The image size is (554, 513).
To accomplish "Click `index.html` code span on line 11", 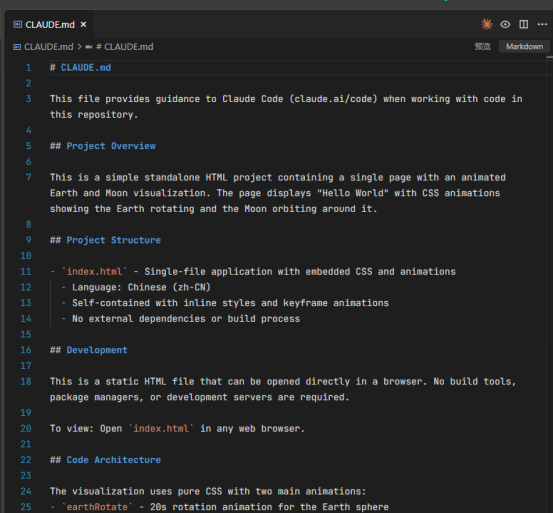I will [94, 271].
